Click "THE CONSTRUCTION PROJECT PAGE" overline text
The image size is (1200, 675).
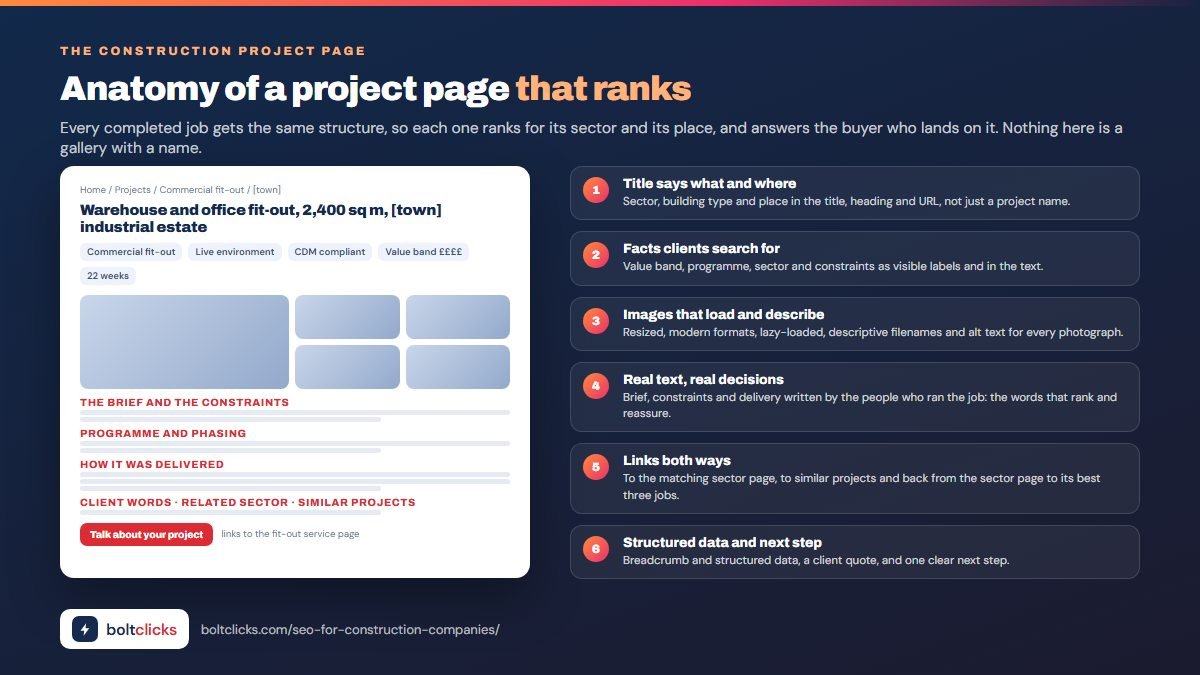point(213,50)
